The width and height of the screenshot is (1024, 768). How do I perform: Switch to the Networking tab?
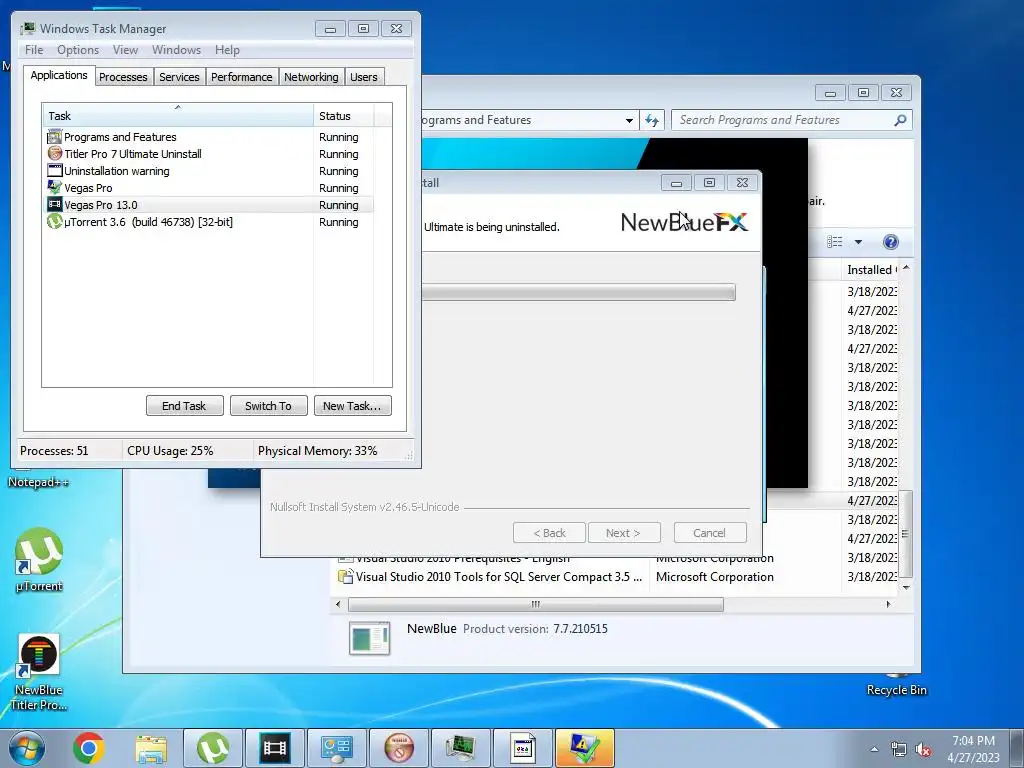coord(311,77)
